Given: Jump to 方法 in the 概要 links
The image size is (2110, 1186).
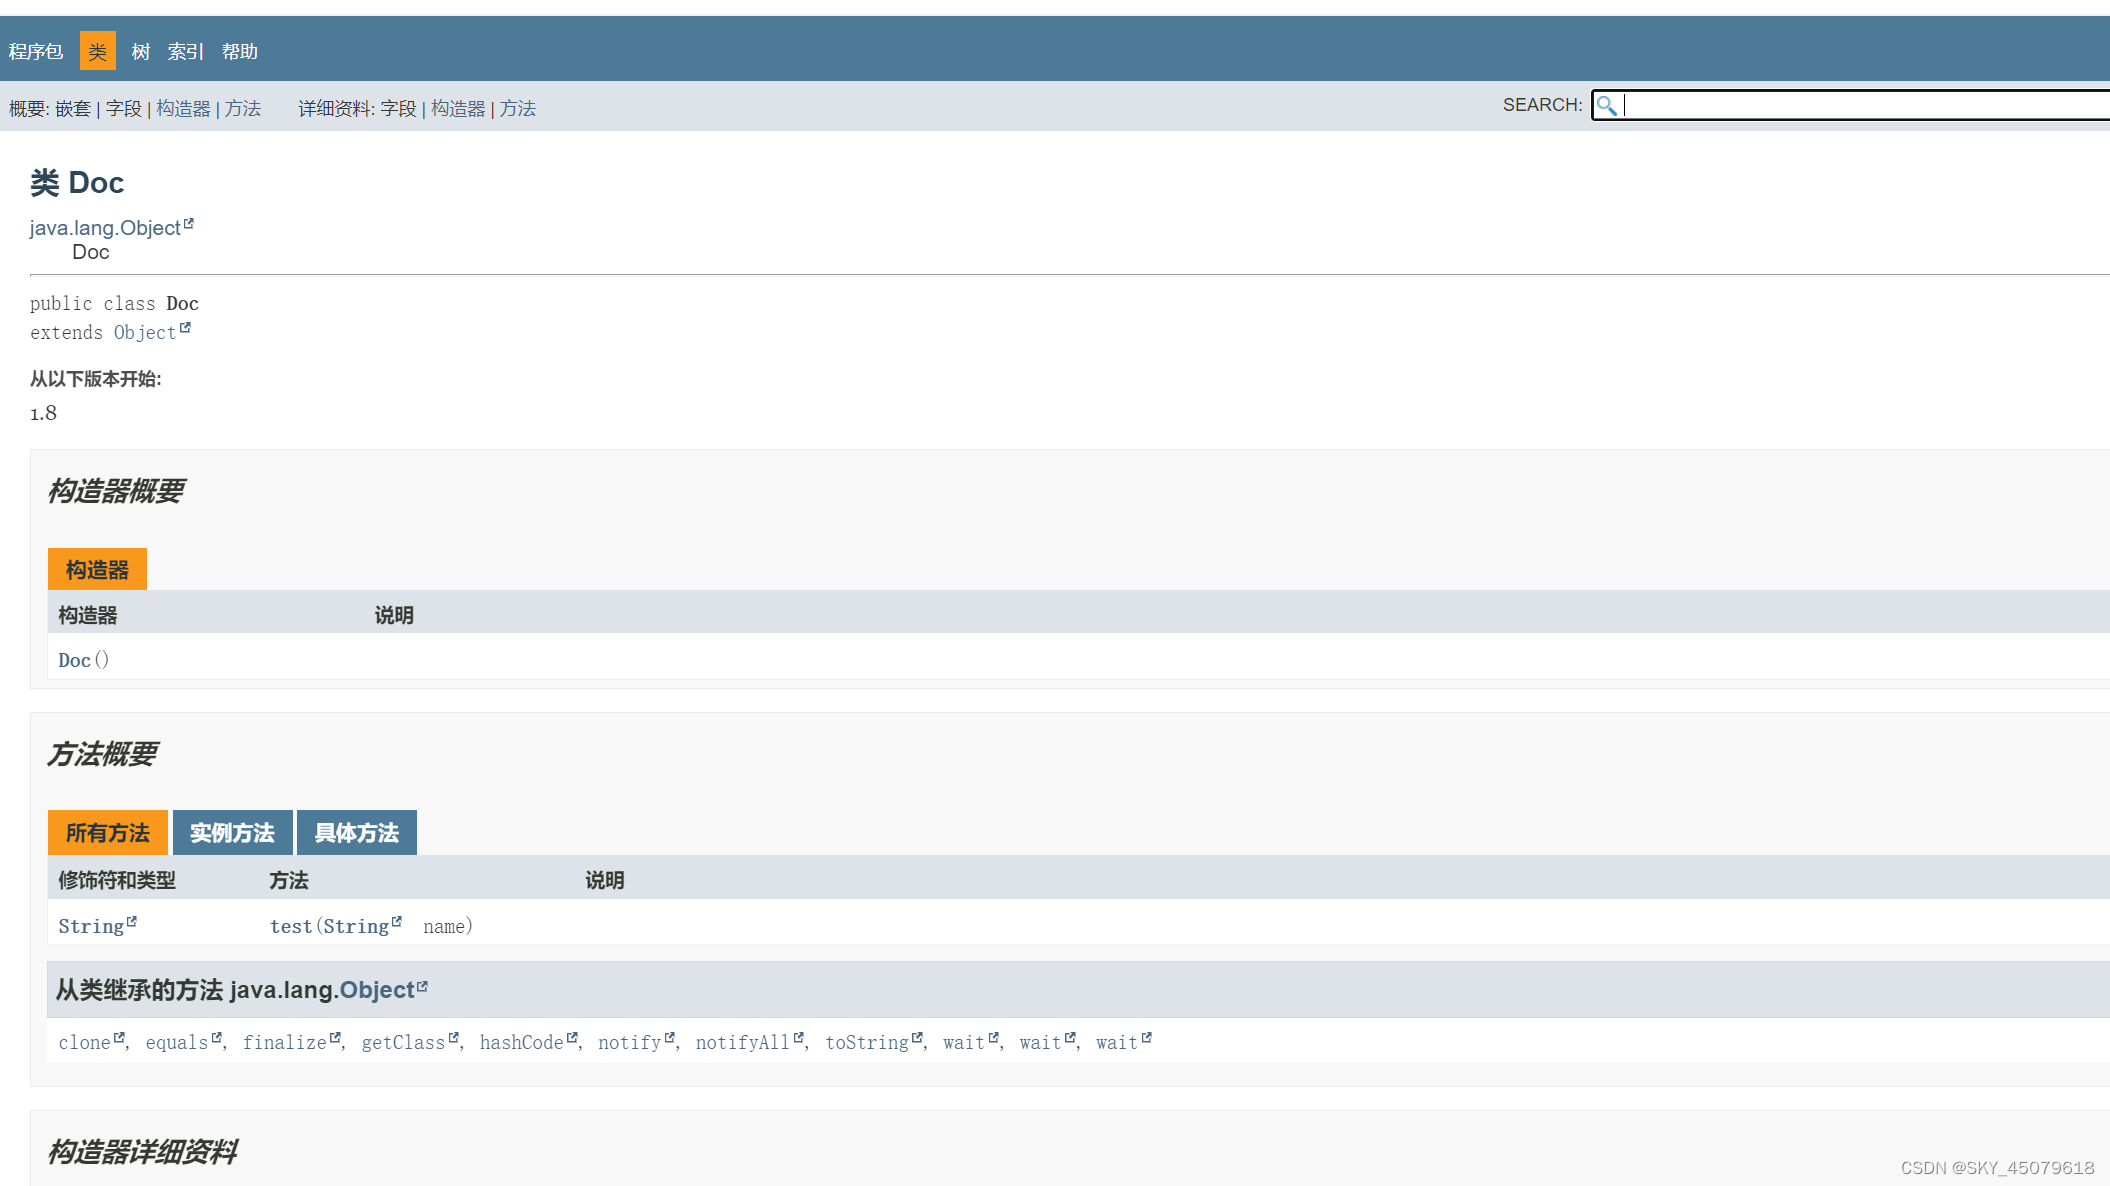Looking at the screenshot, I should tap(243, 108).
